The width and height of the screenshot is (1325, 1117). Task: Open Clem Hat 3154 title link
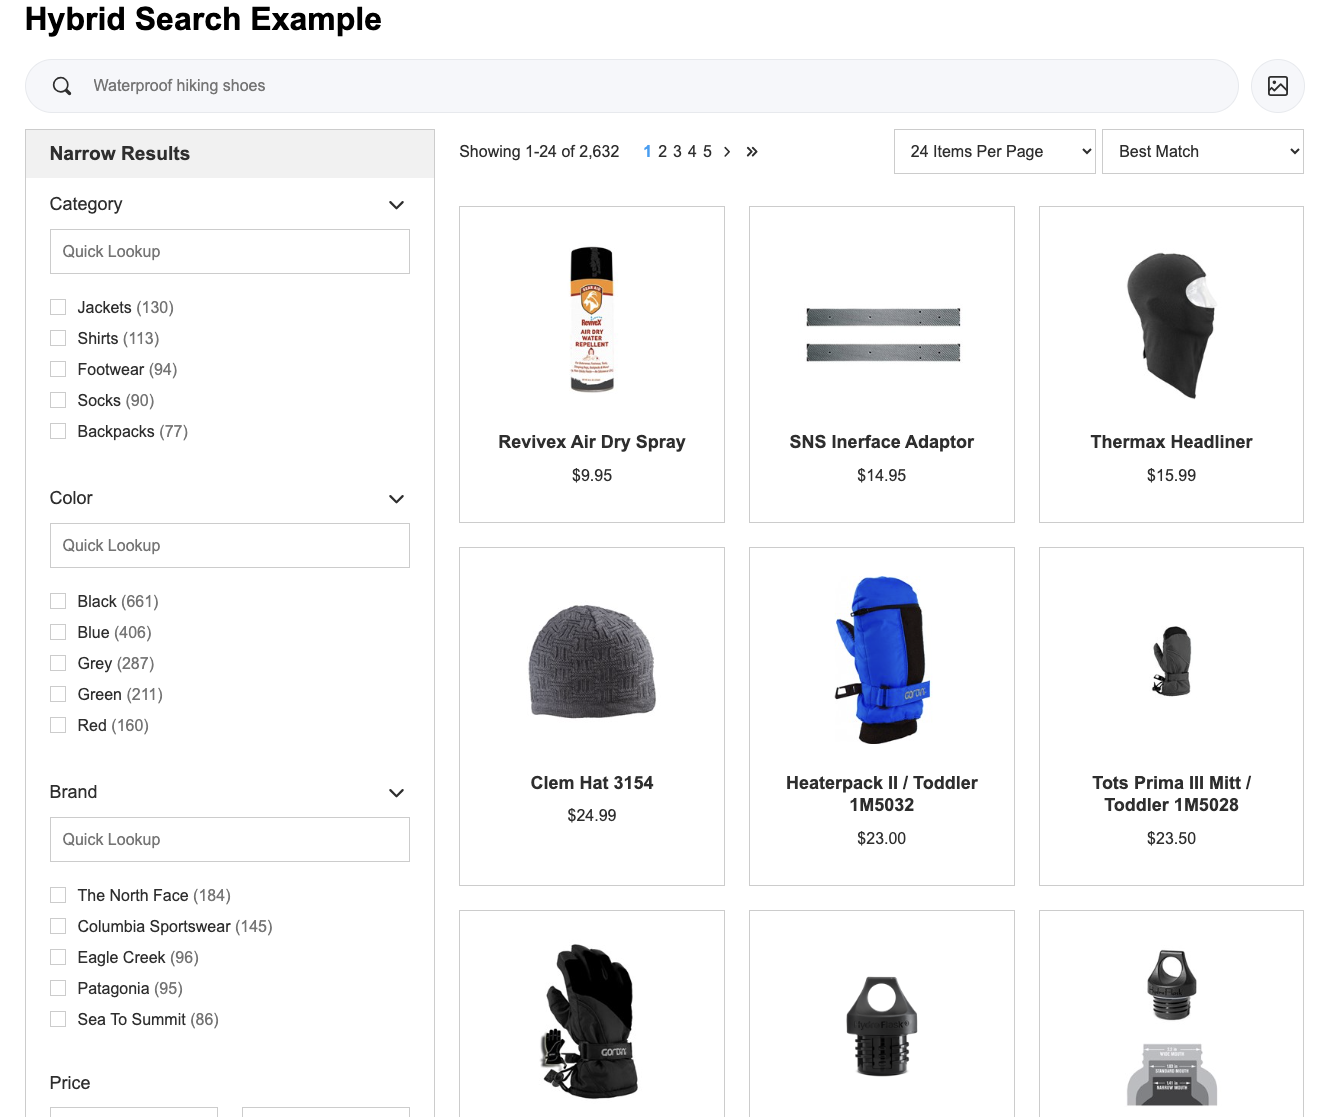click(x=592, y=783)
